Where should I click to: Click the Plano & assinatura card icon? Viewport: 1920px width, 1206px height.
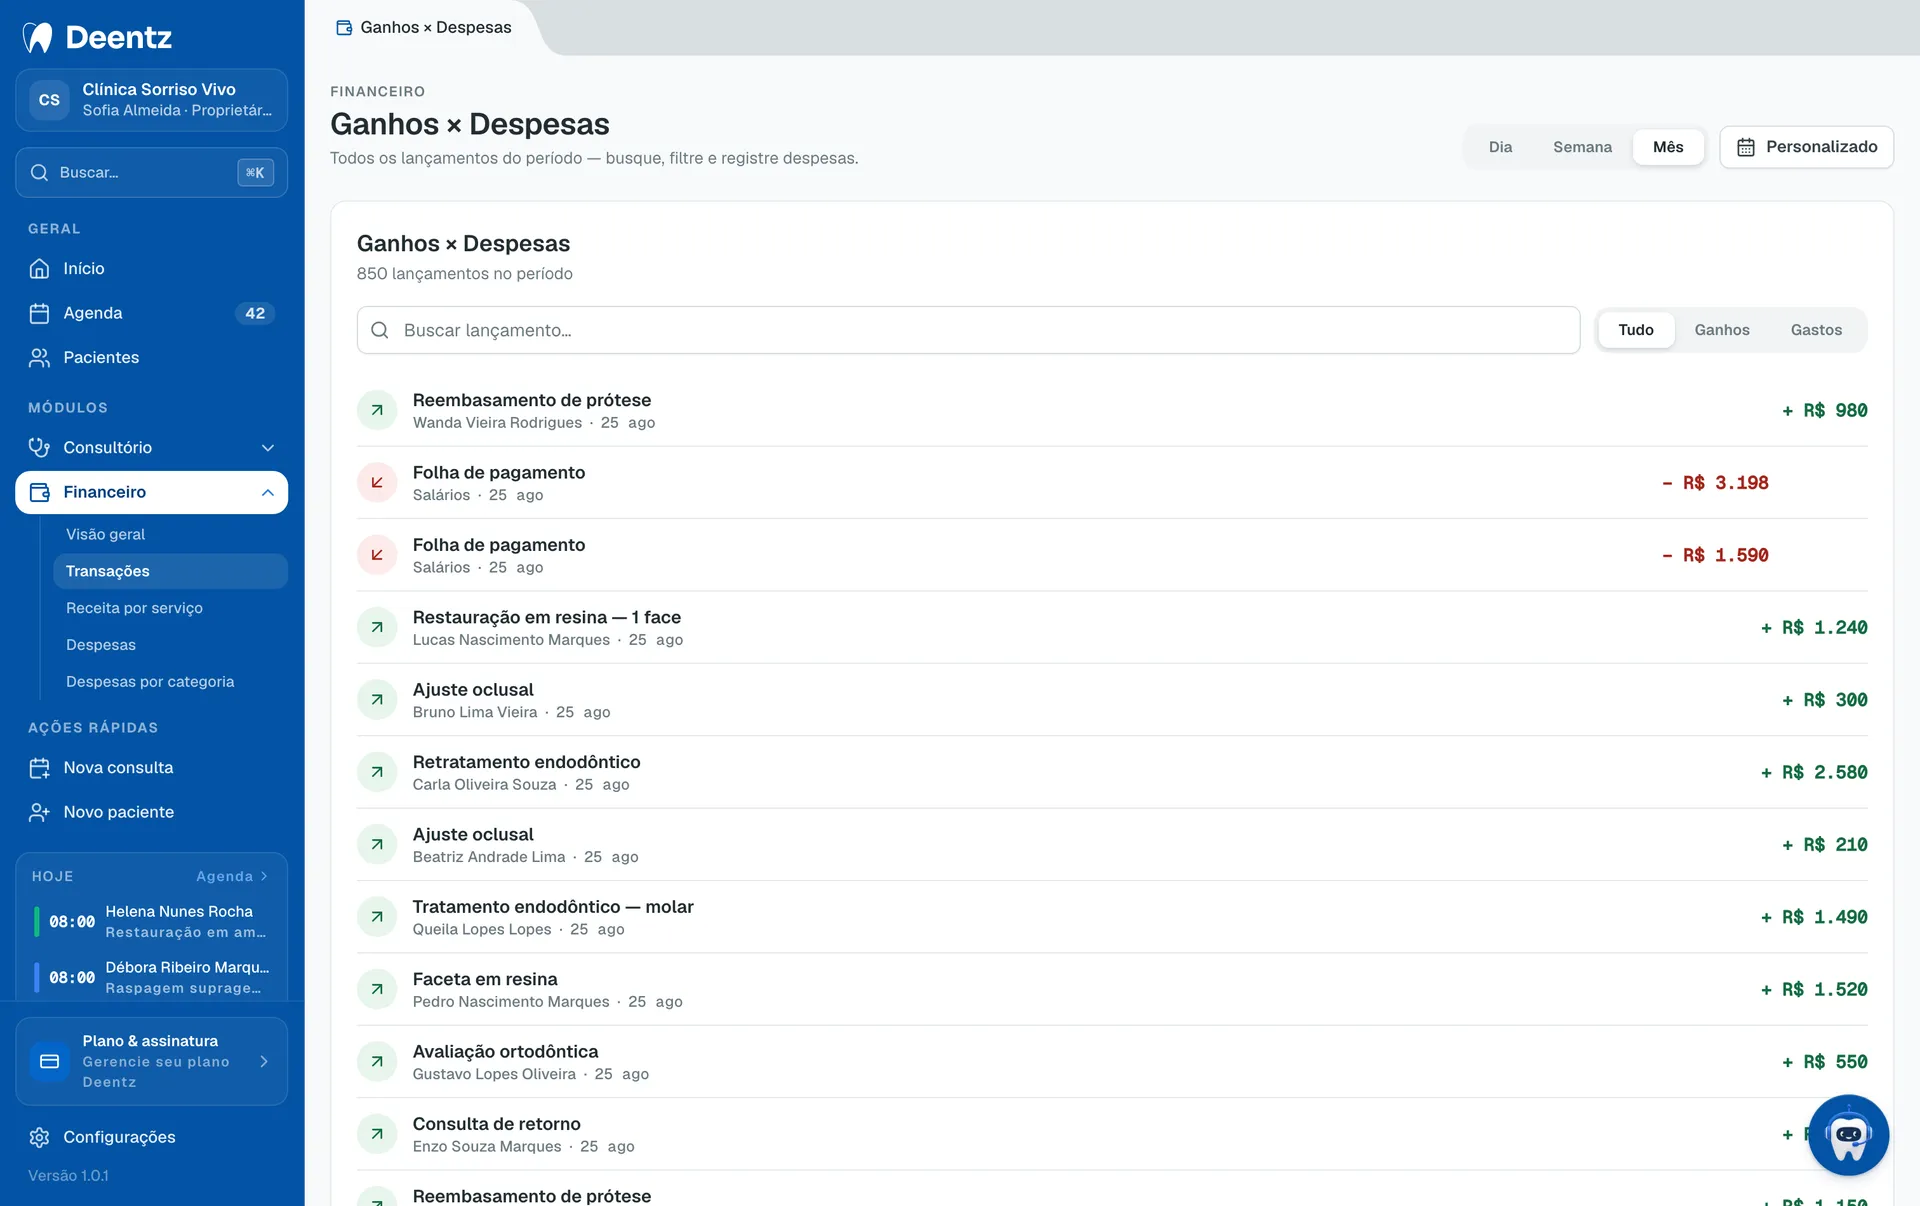[49, 1061]
